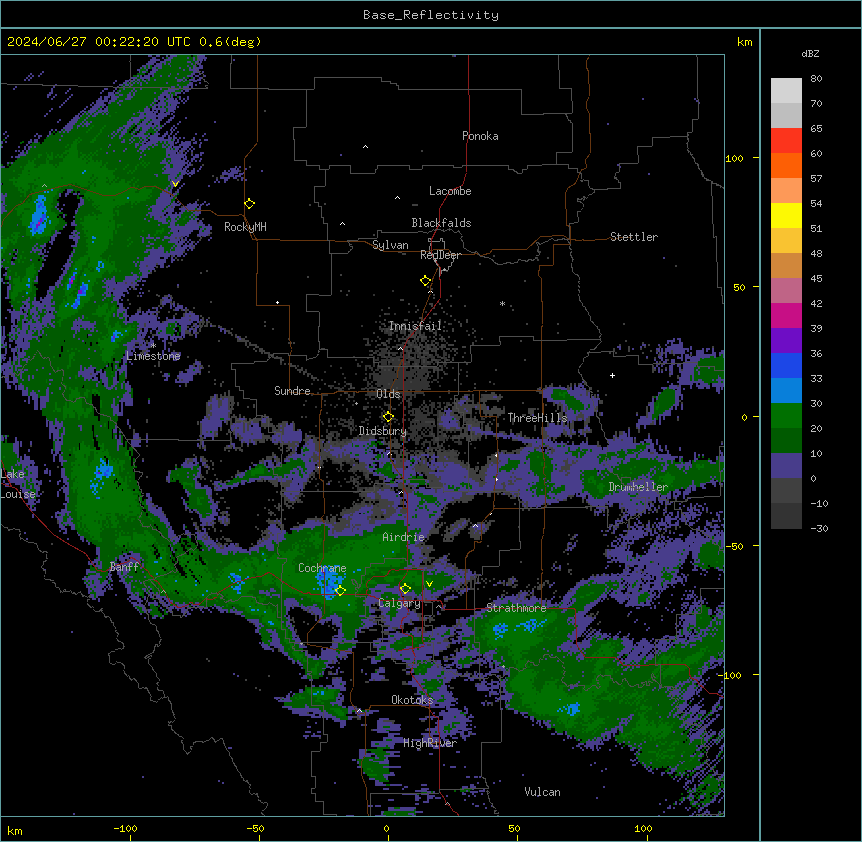Select the yellow diamond marker south of RedDeer
Screen dimensions: 862x842
425,281
